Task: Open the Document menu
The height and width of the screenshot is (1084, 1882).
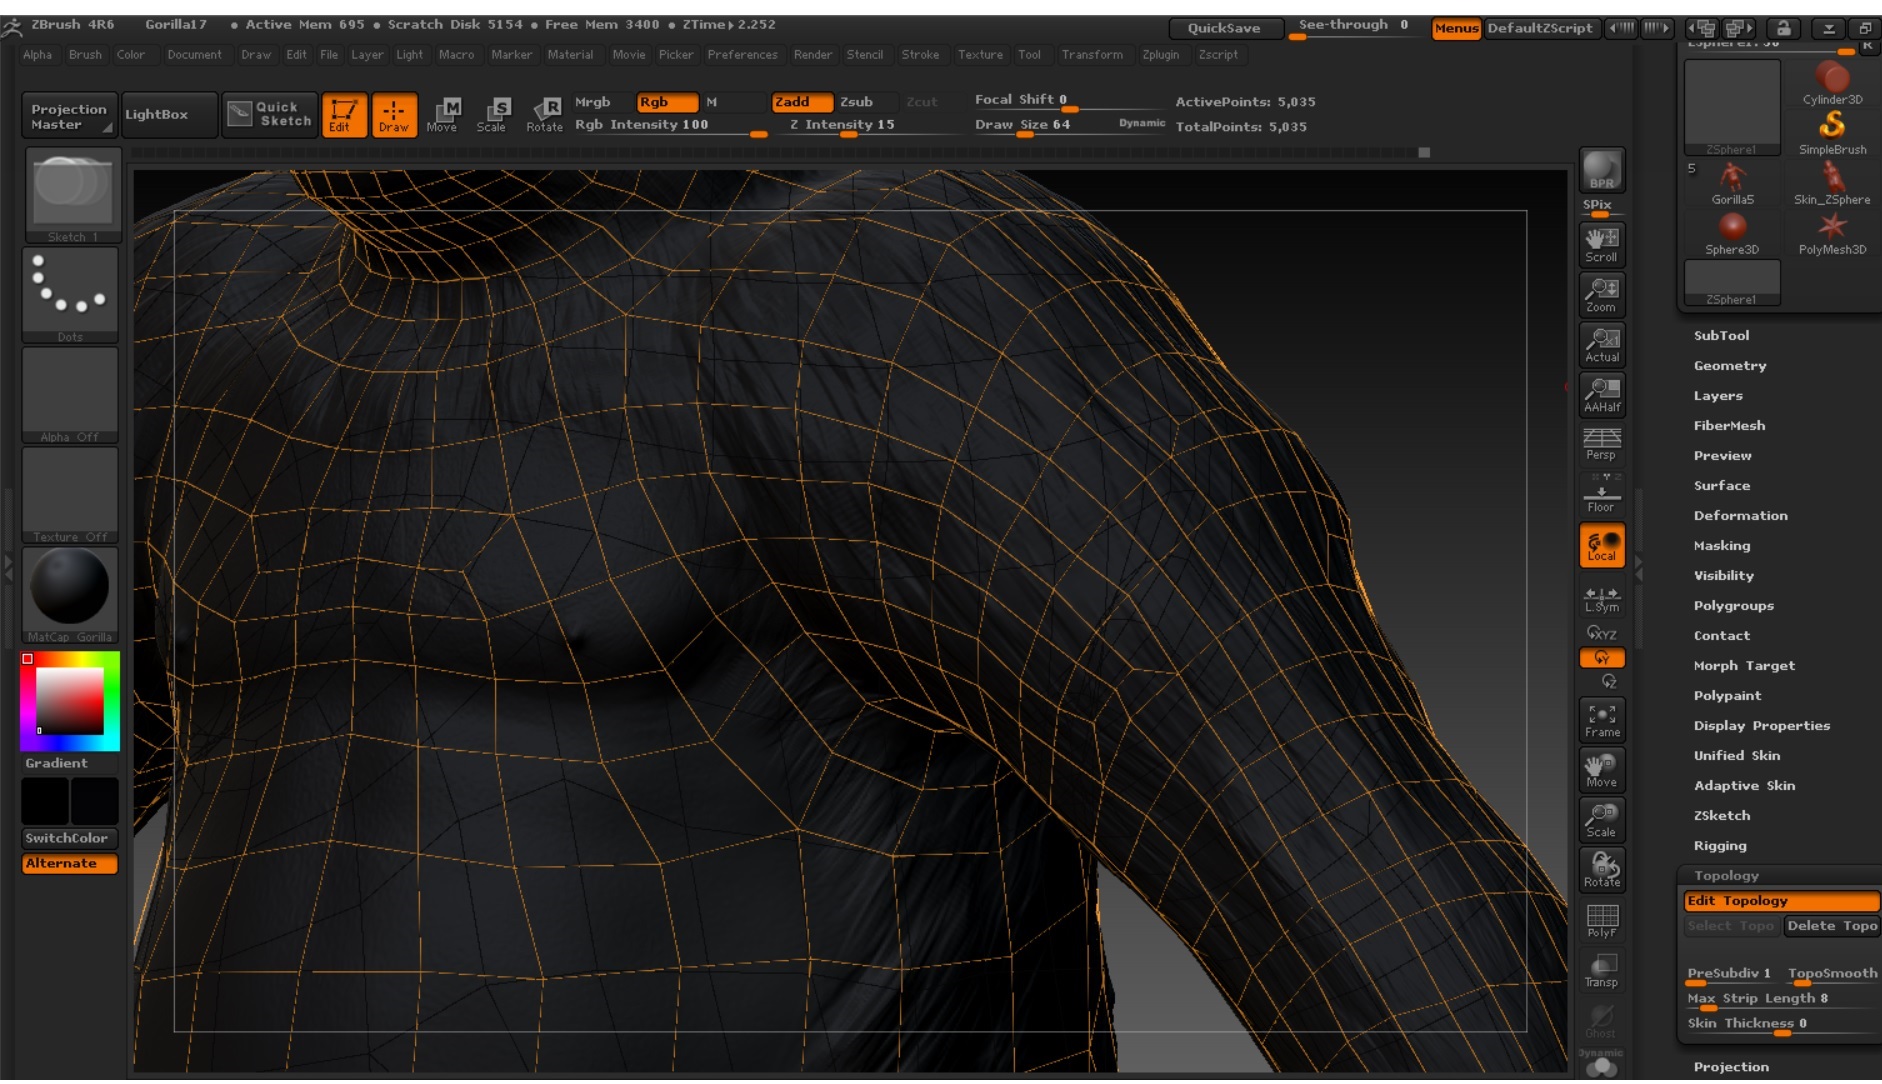Action: point(194,55)
